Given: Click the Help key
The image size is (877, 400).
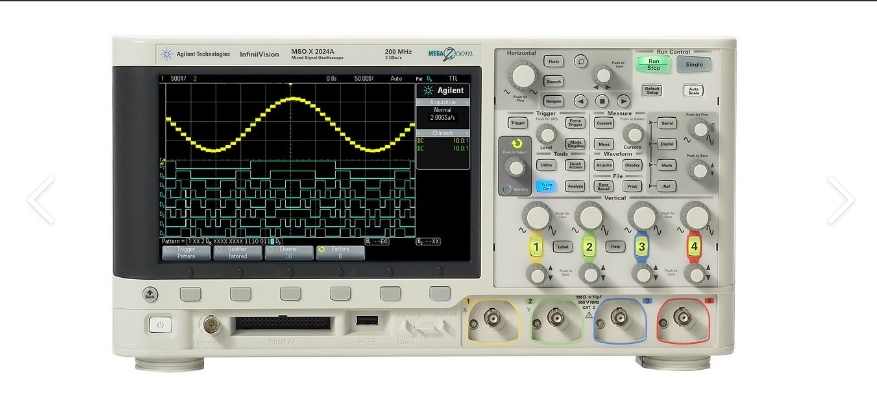Looking at the screenshot, I should 615,247.
